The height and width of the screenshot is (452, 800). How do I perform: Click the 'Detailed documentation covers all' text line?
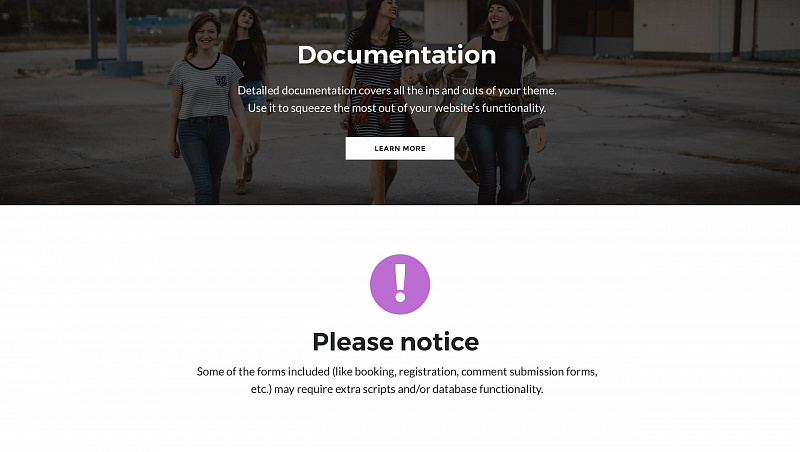coord(397,90)
